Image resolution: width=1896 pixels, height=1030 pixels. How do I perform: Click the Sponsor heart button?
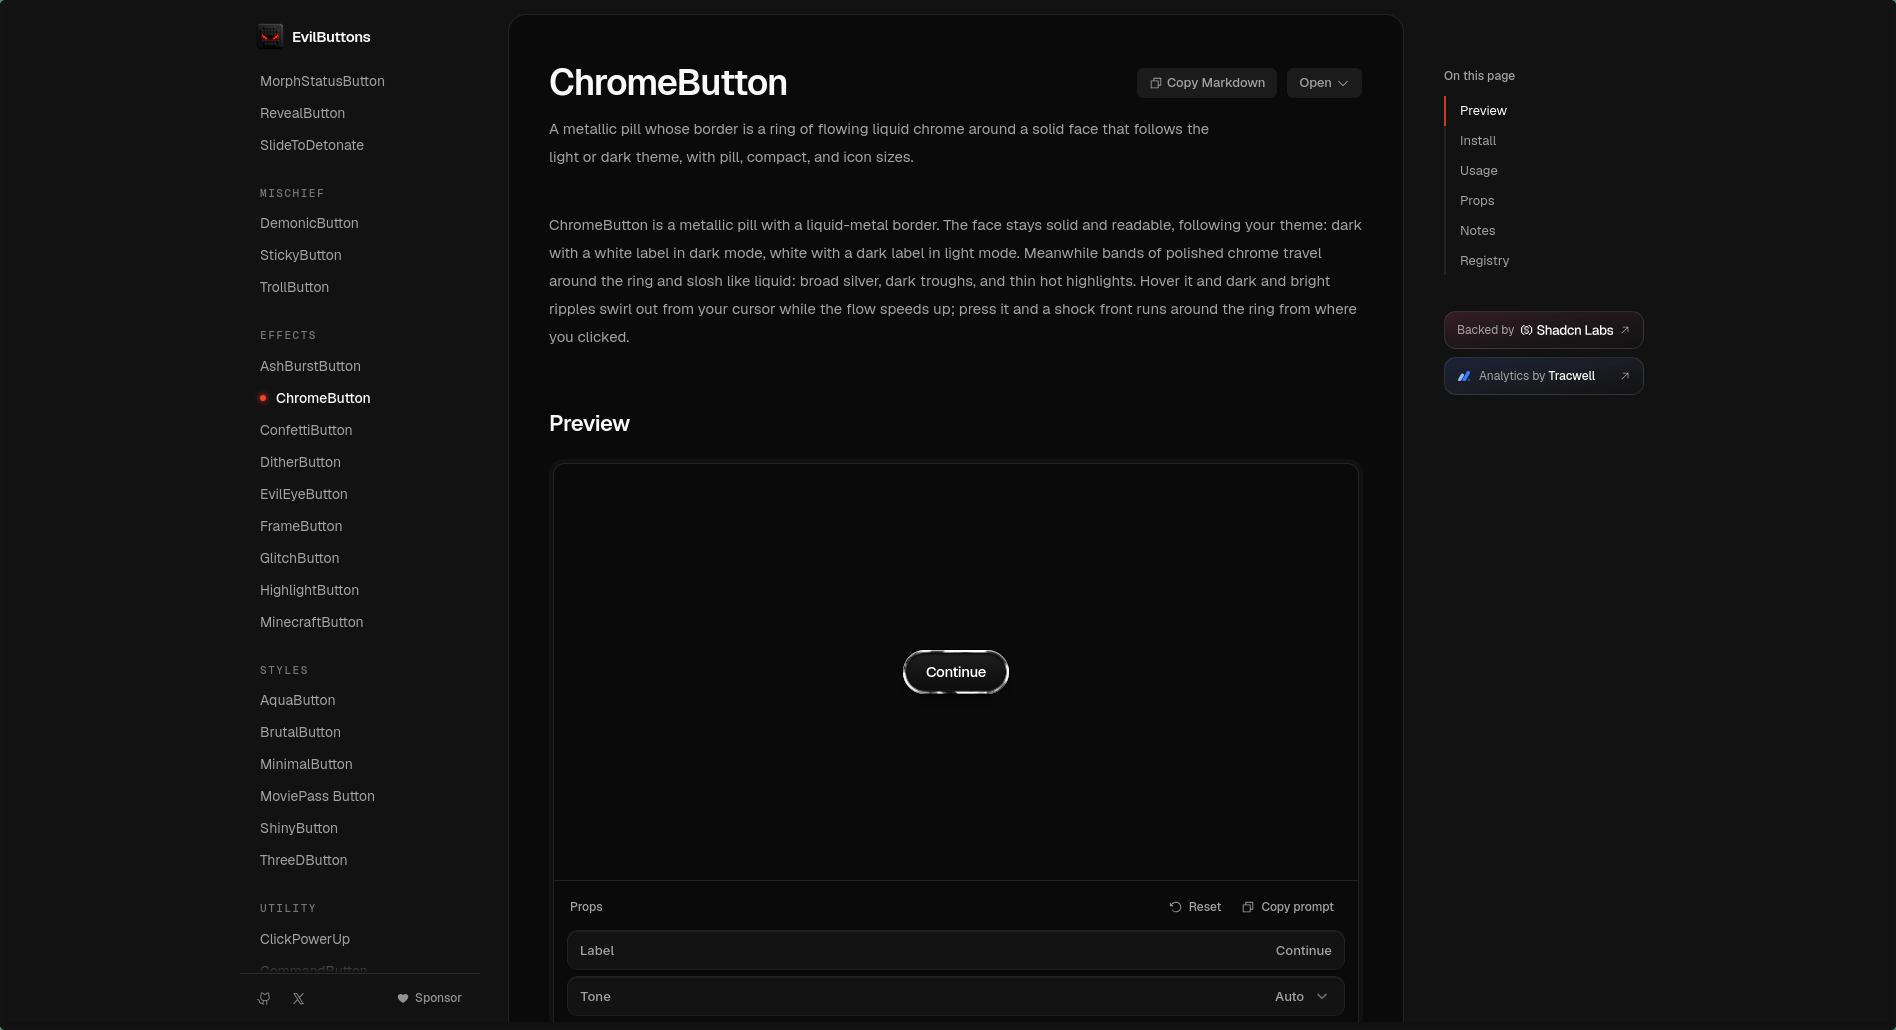pos(429,998)
